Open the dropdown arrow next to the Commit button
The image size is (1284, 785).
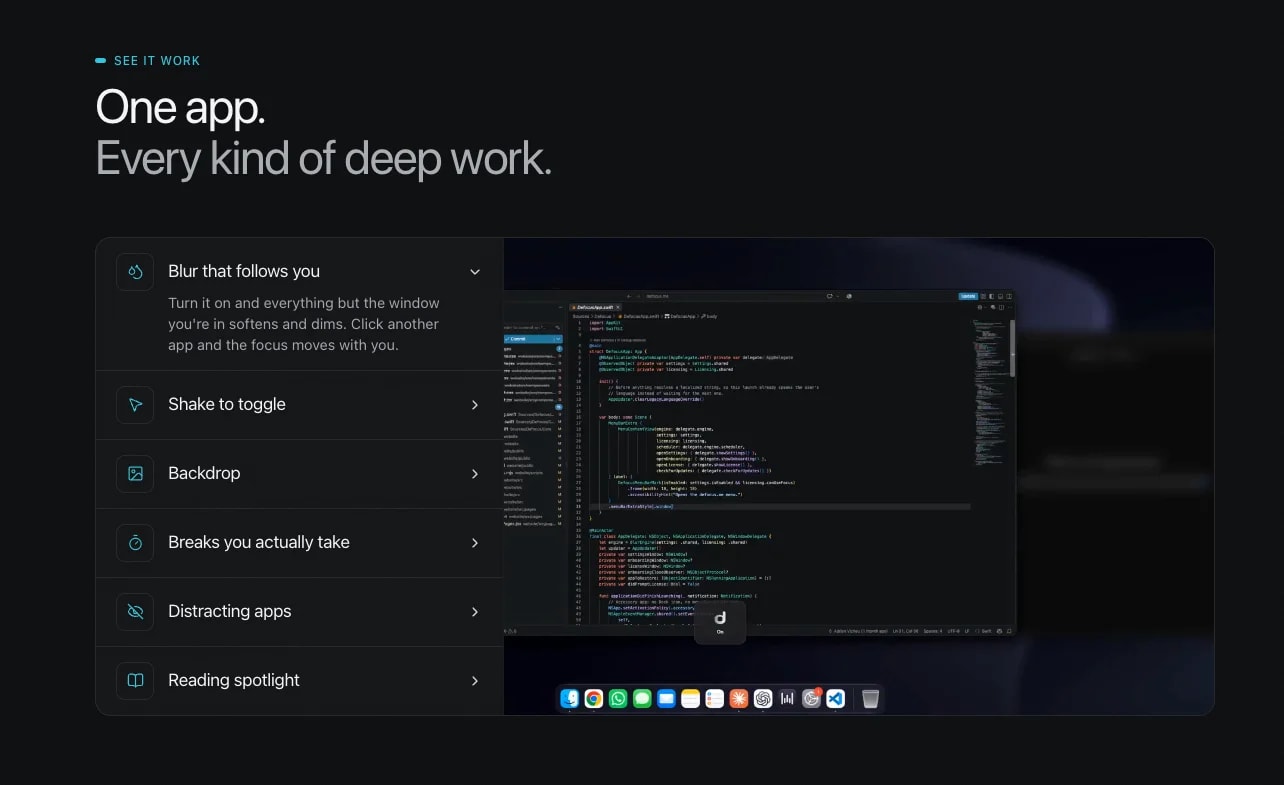558,339
